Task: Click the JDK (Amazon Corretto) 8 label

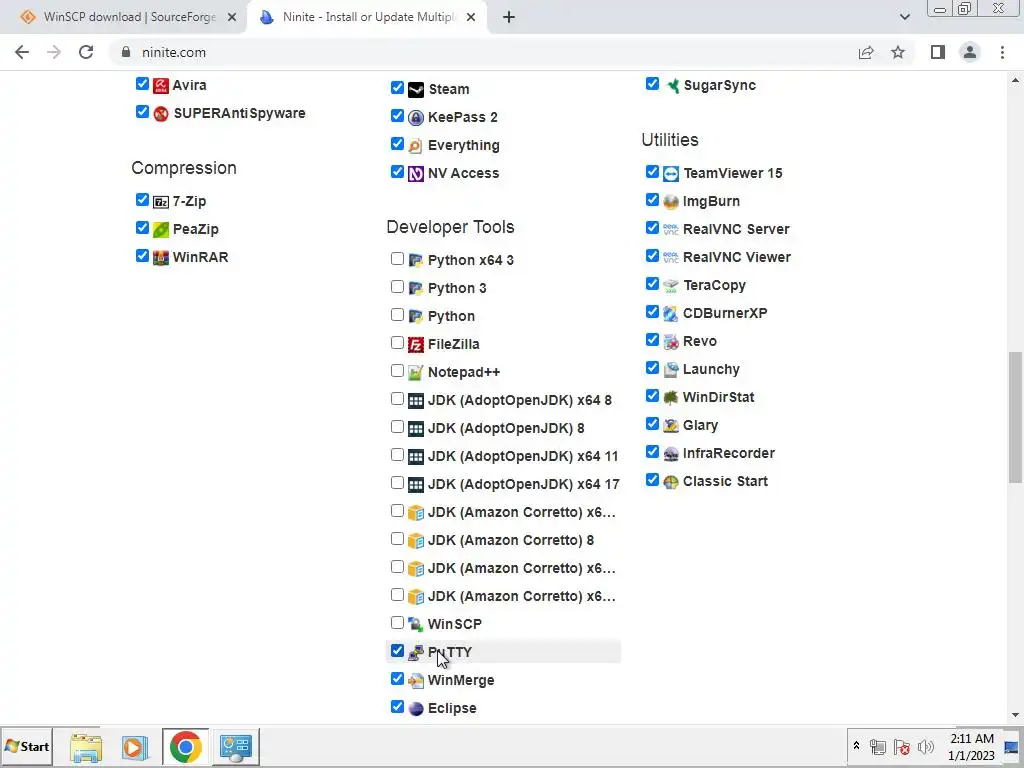Action: 511,540
